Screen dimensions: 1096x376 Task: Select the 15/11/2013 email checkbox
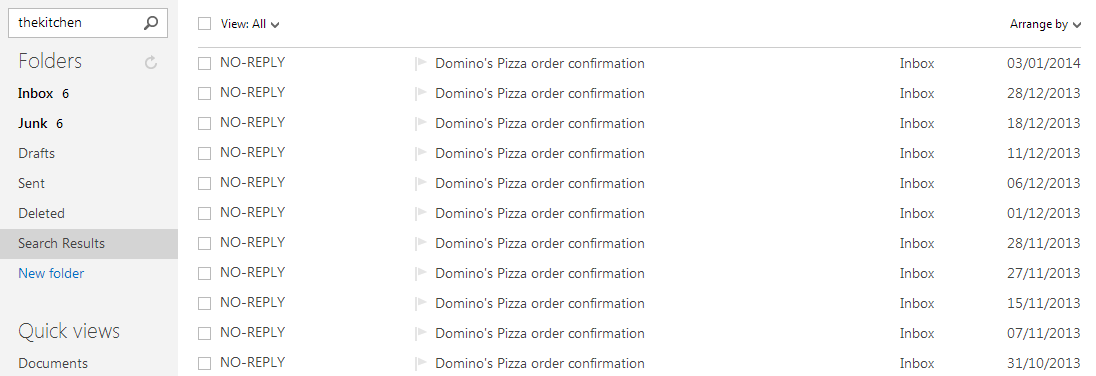pyautogui.click(x=204, y=304)
